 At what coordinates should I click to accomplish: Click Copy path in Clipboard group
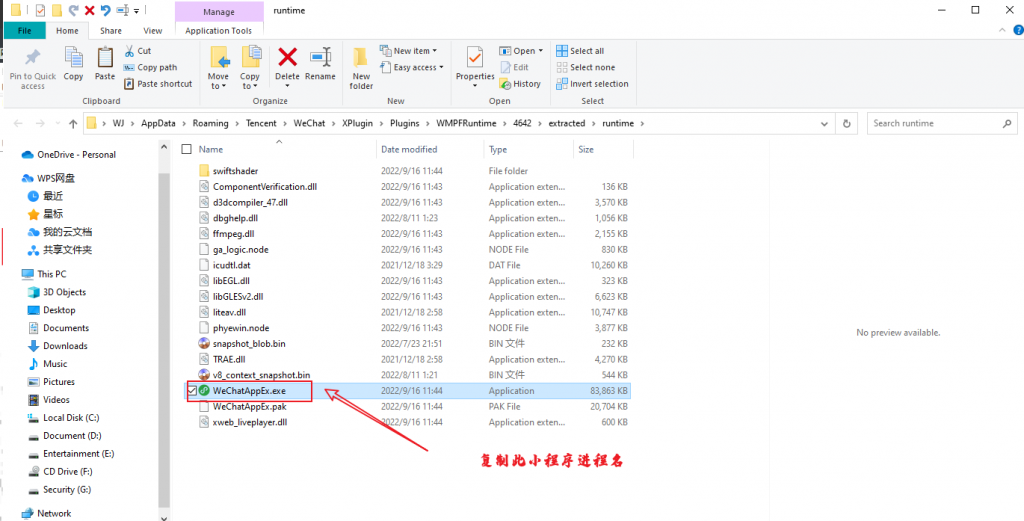coord(151,67)
